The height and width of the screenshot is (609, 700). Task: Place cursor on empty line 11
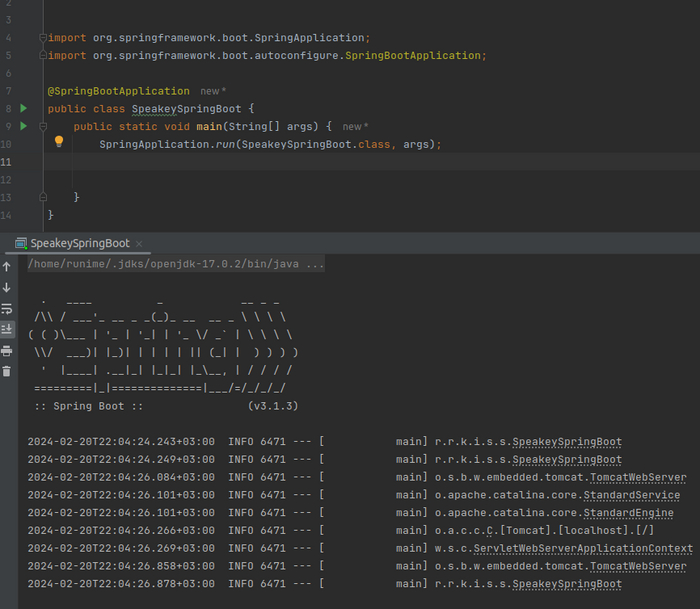pos(300,162)
